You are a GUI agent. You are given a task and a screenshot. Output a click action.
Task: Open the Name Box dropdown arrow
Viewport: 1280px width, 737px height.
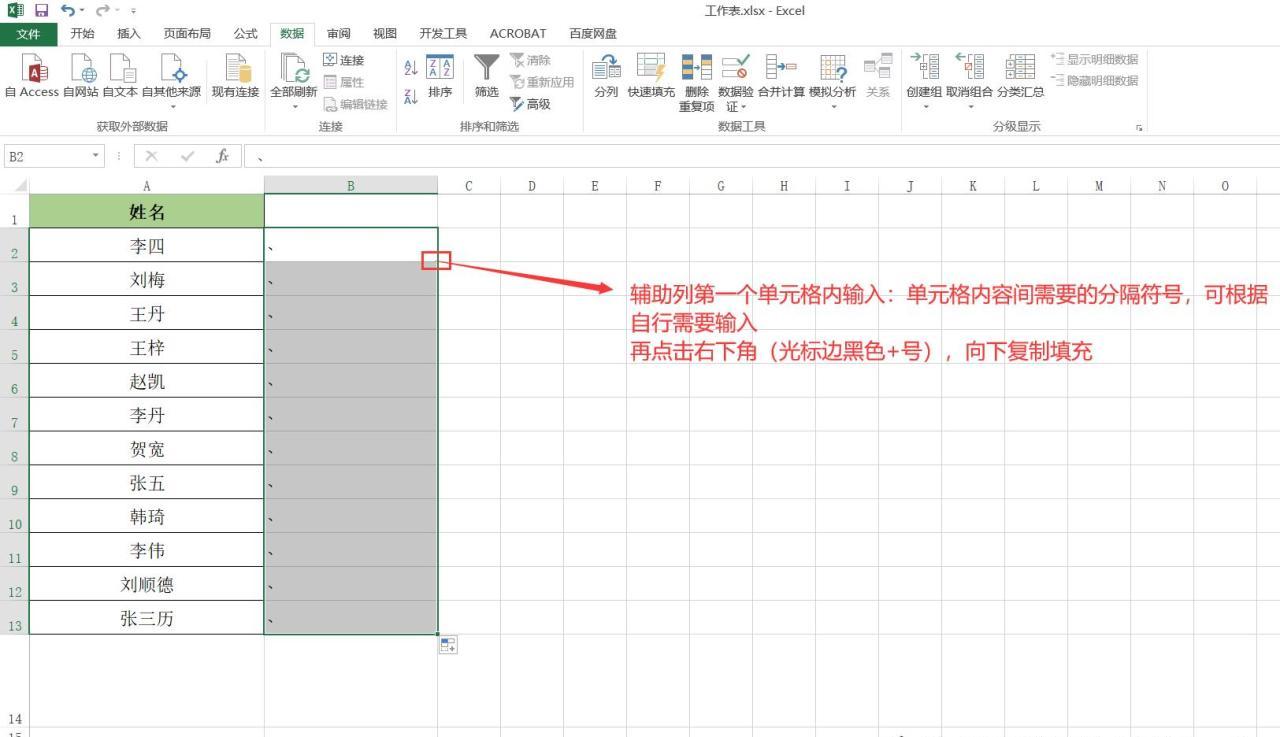(96, 156)
